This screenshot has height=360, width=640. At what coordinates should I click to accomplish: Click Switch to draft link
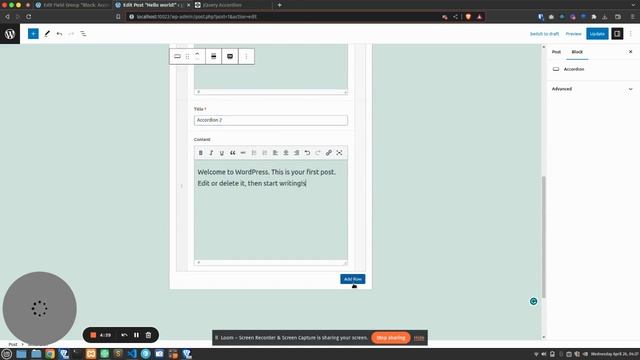pyautogui.click(x=544, y=34)
